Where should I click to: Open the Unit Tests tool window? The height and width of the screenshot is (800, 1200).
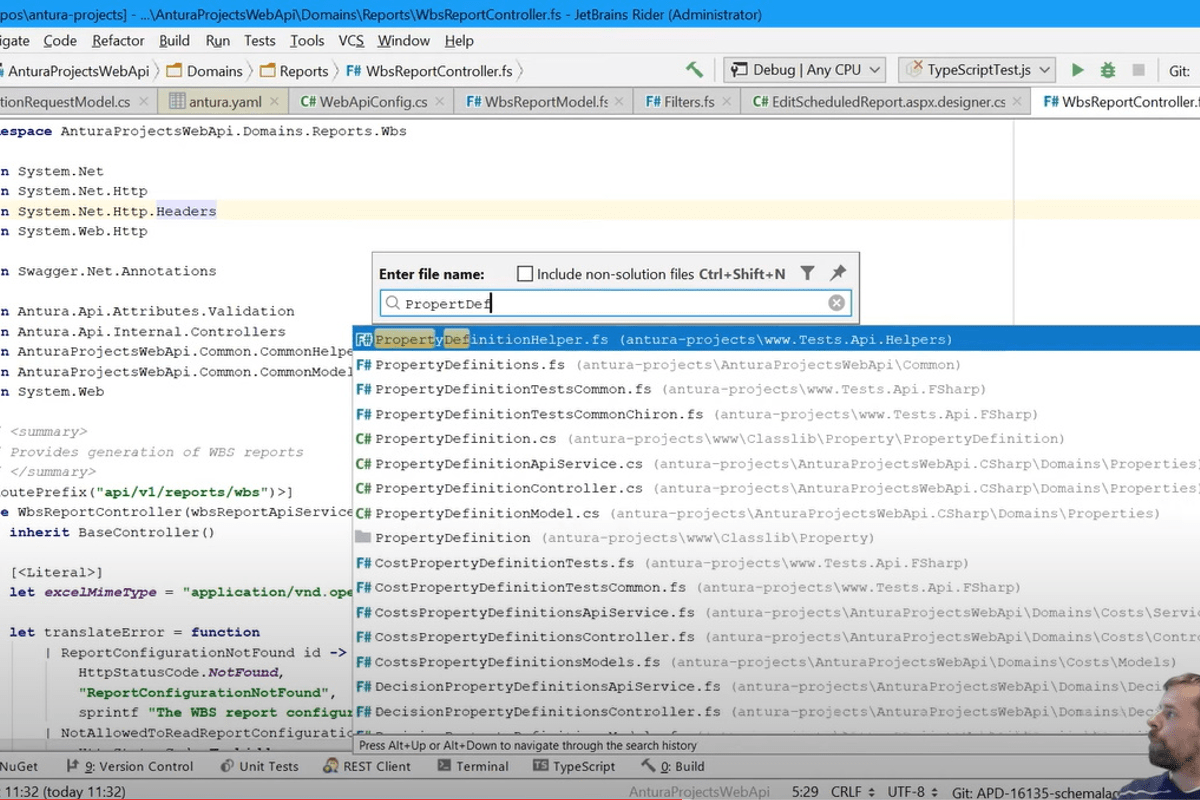pos(259,766)
